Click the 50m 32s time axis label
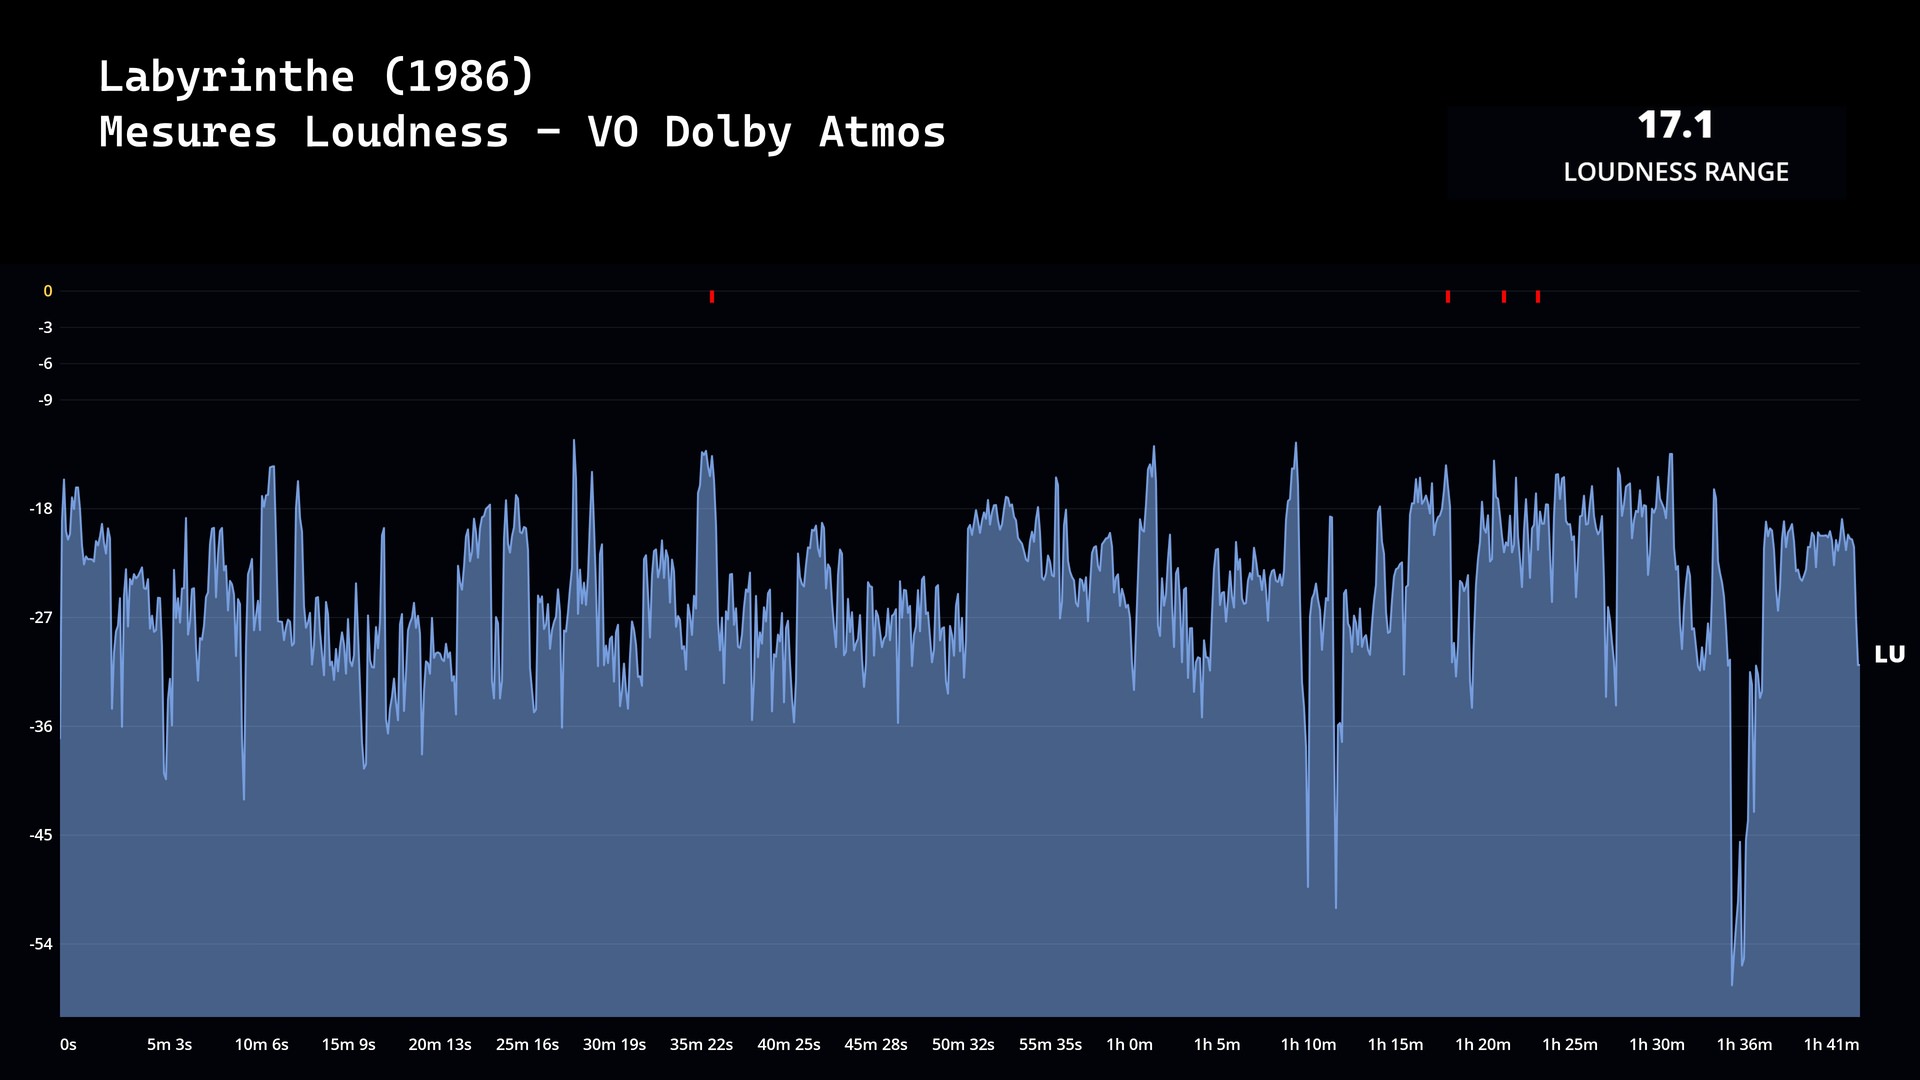 (x=963, y=1044)
